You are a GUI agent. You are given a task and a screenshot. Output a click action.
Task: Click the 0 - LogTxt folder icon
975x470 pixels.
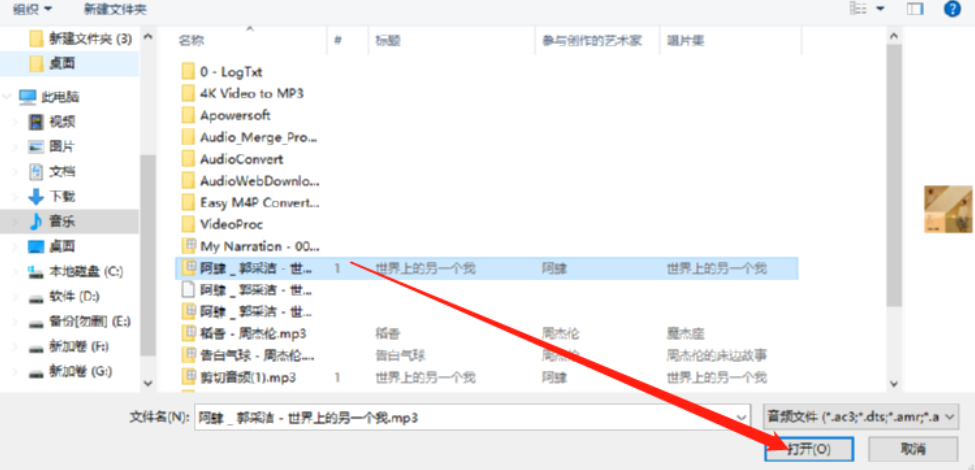[x=188, y=71]
